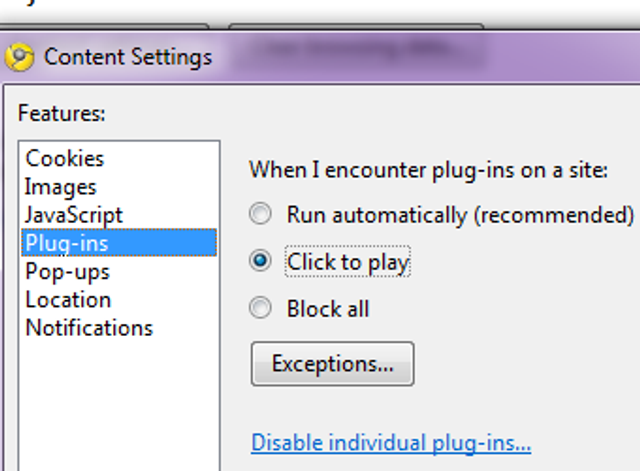Click the Click to play label text
640x471 pixels.
coord(348,262)
